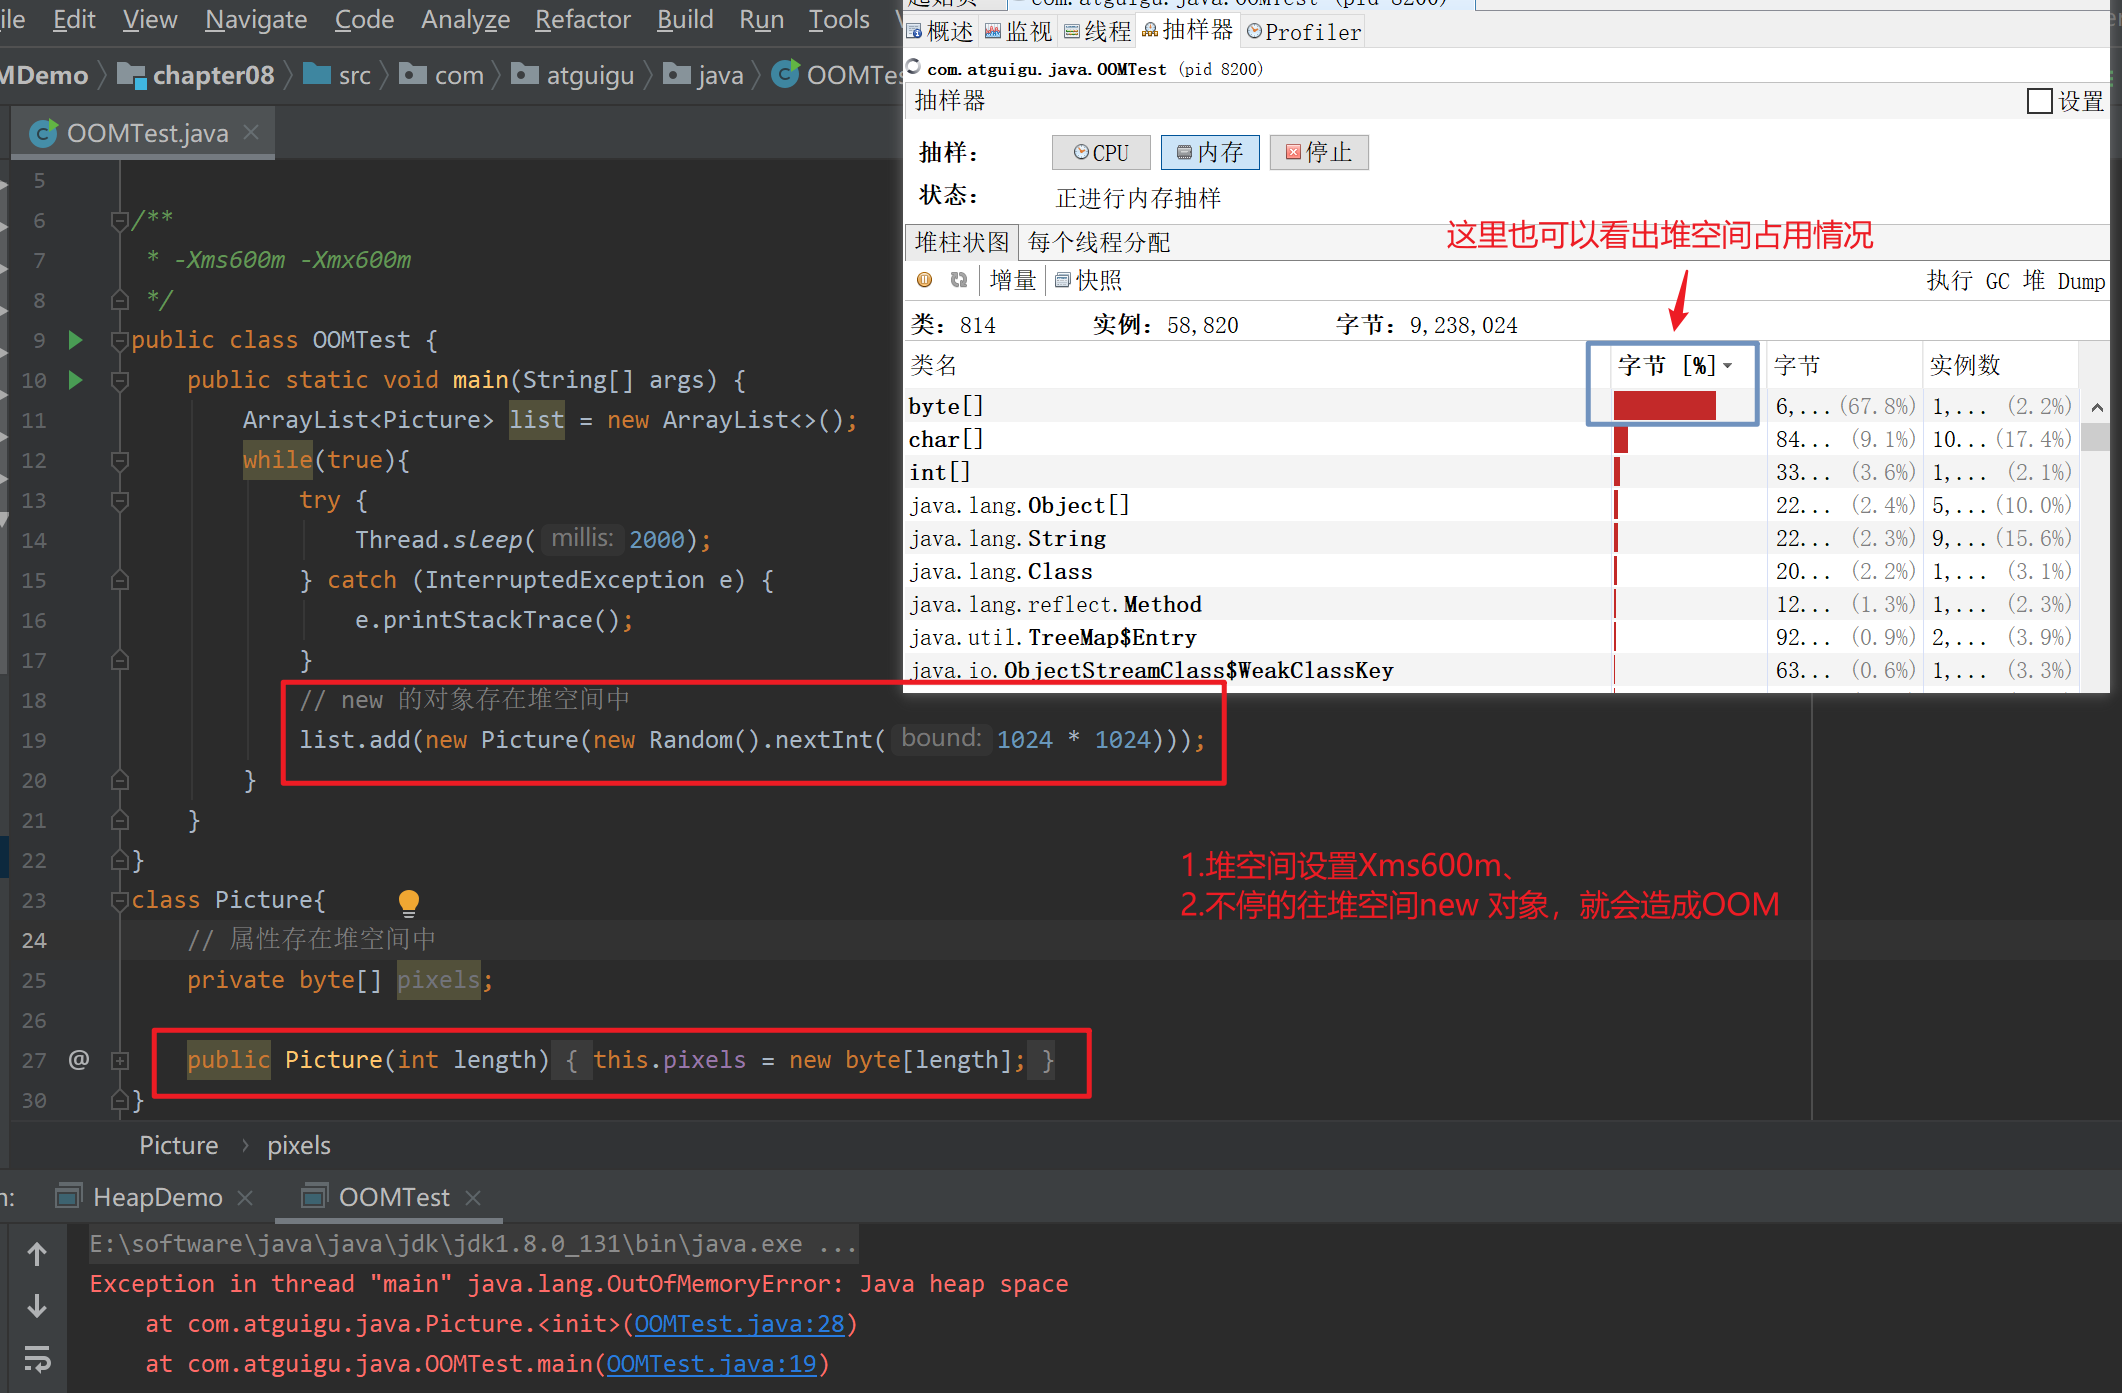Click the scroll-down arrow in console panel
Image resolution: width=2122 pixels, height=1393 pixels.
click(37, 1306)
